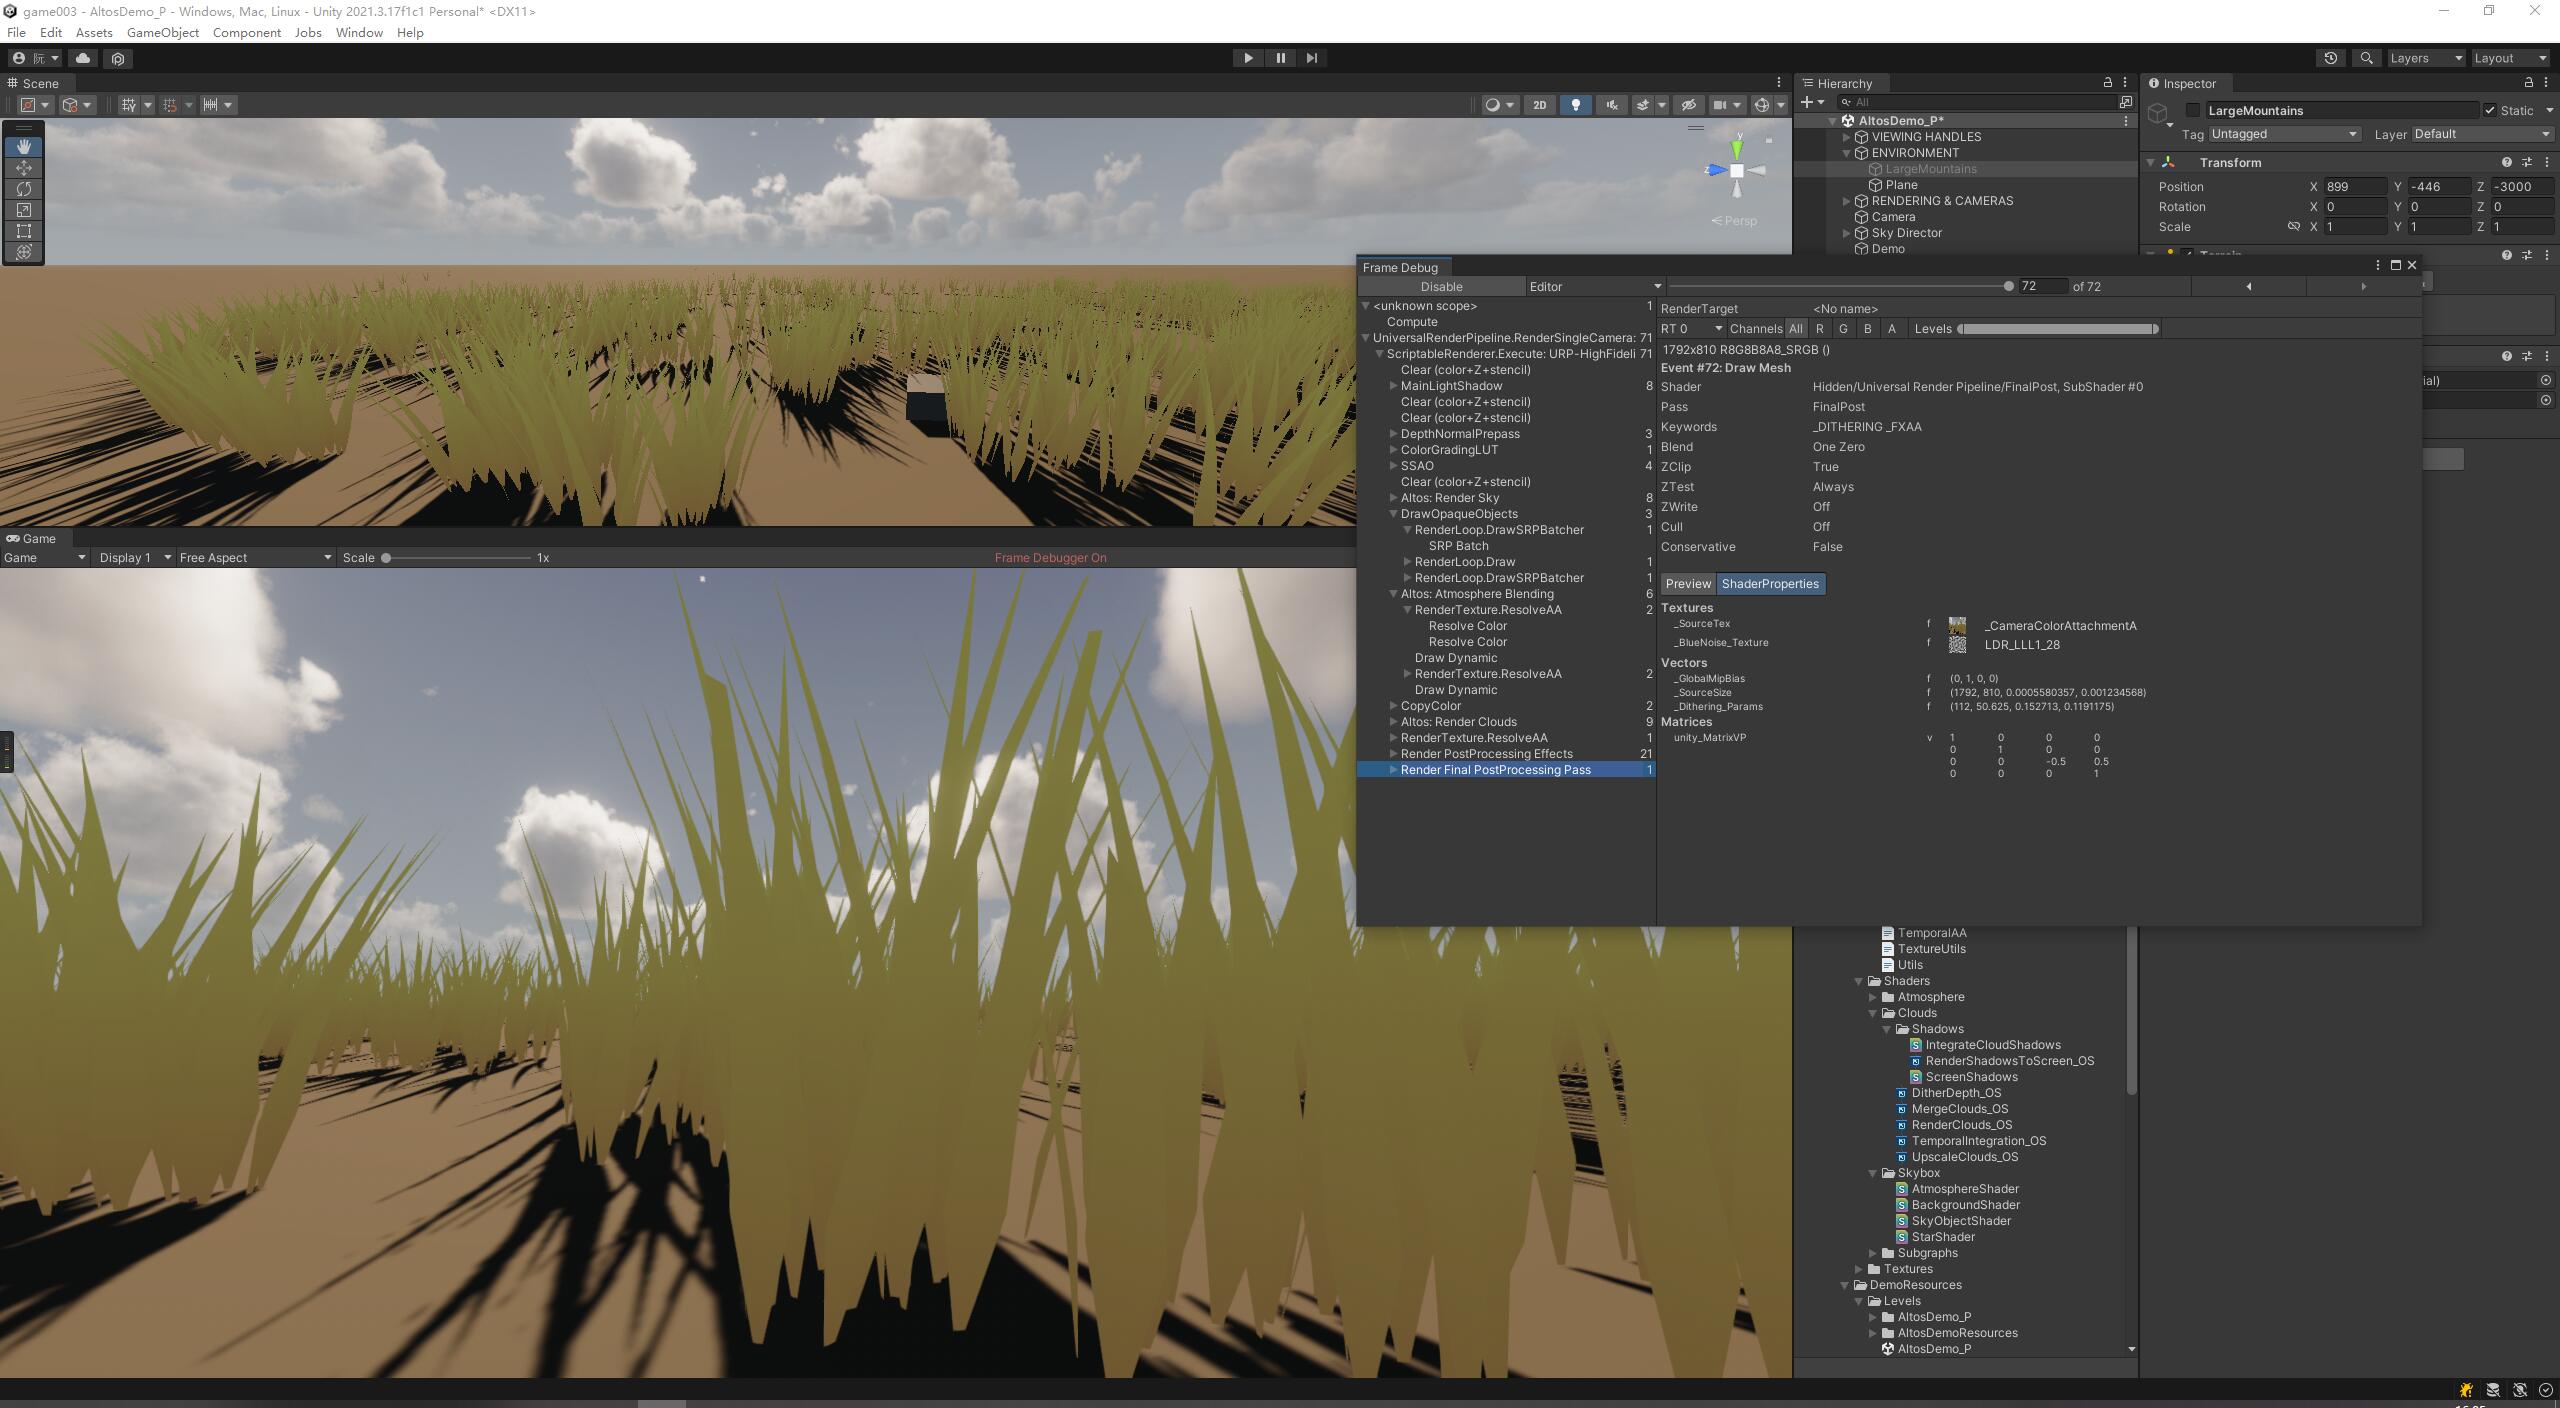
Task: Select the Scale tool
Action: click(x=24, y=210)
